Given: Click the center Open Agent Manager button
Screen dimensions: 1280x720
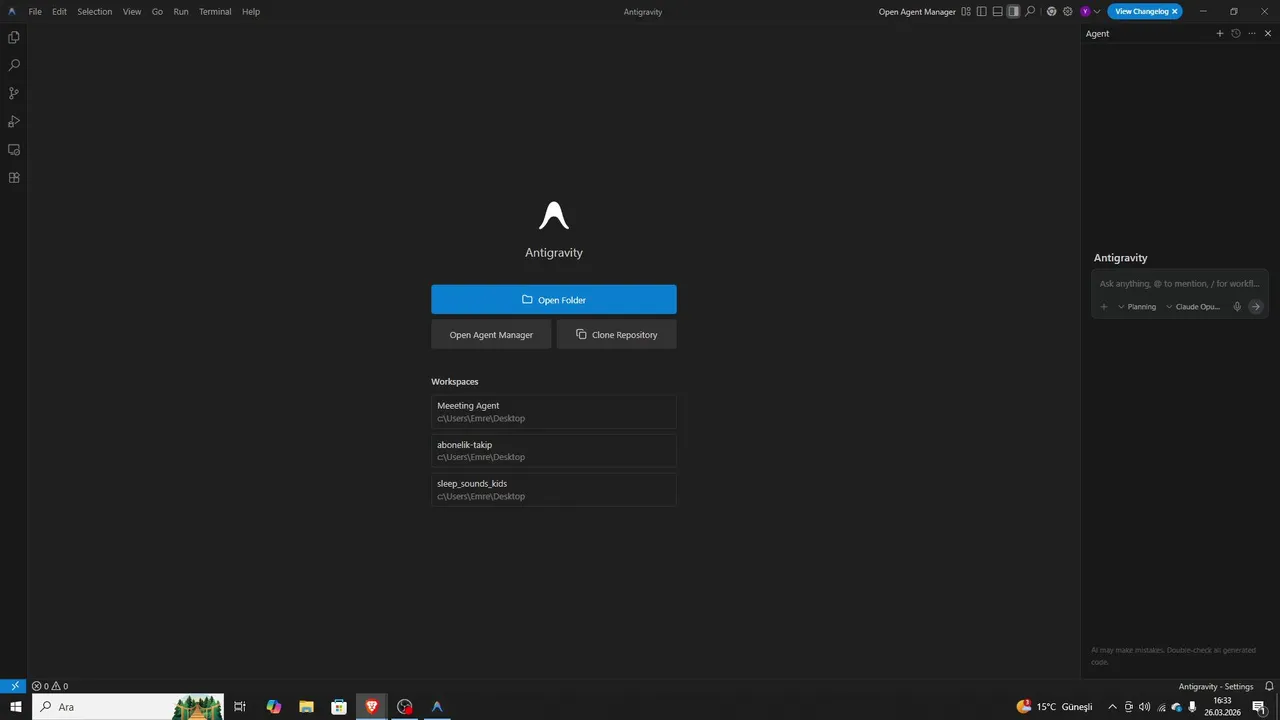Looking at the screenshot, I should tap(491, 335).
